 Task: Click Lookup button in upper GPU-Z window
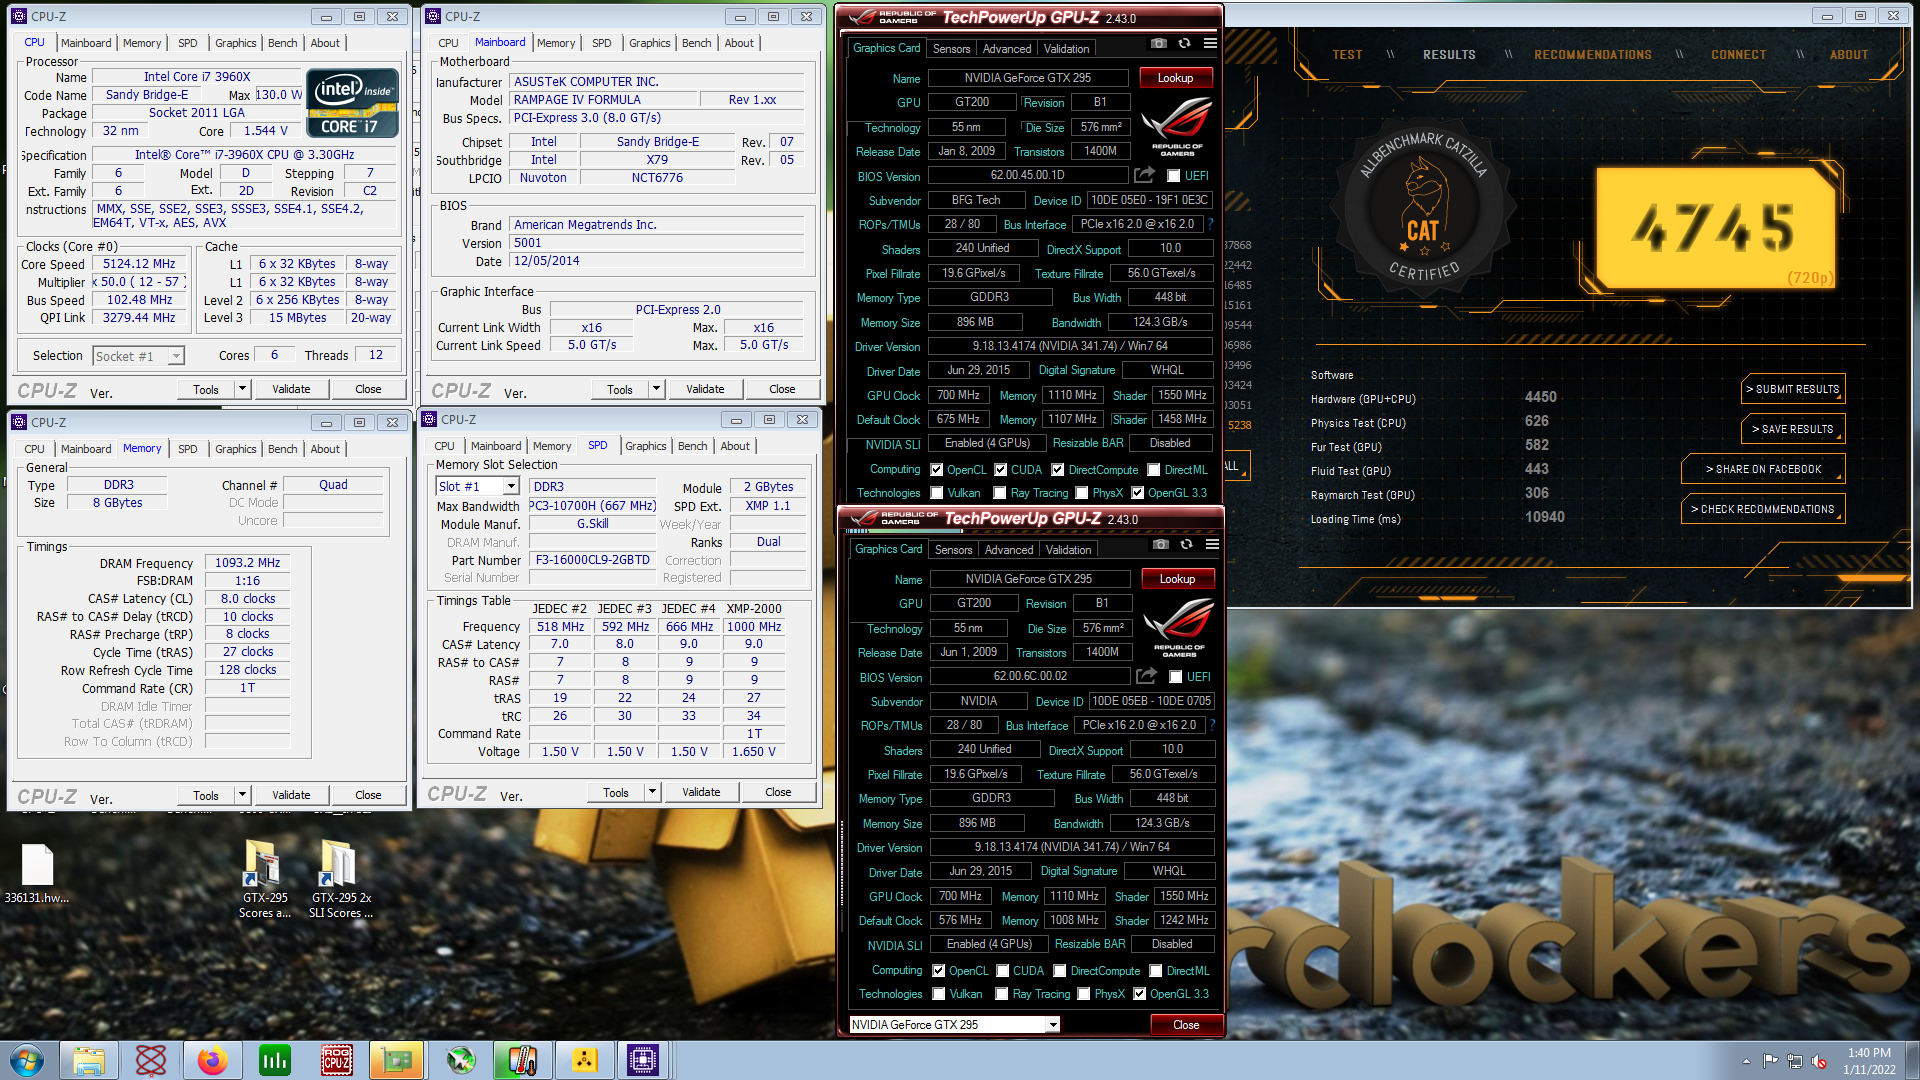[1175, 78]
